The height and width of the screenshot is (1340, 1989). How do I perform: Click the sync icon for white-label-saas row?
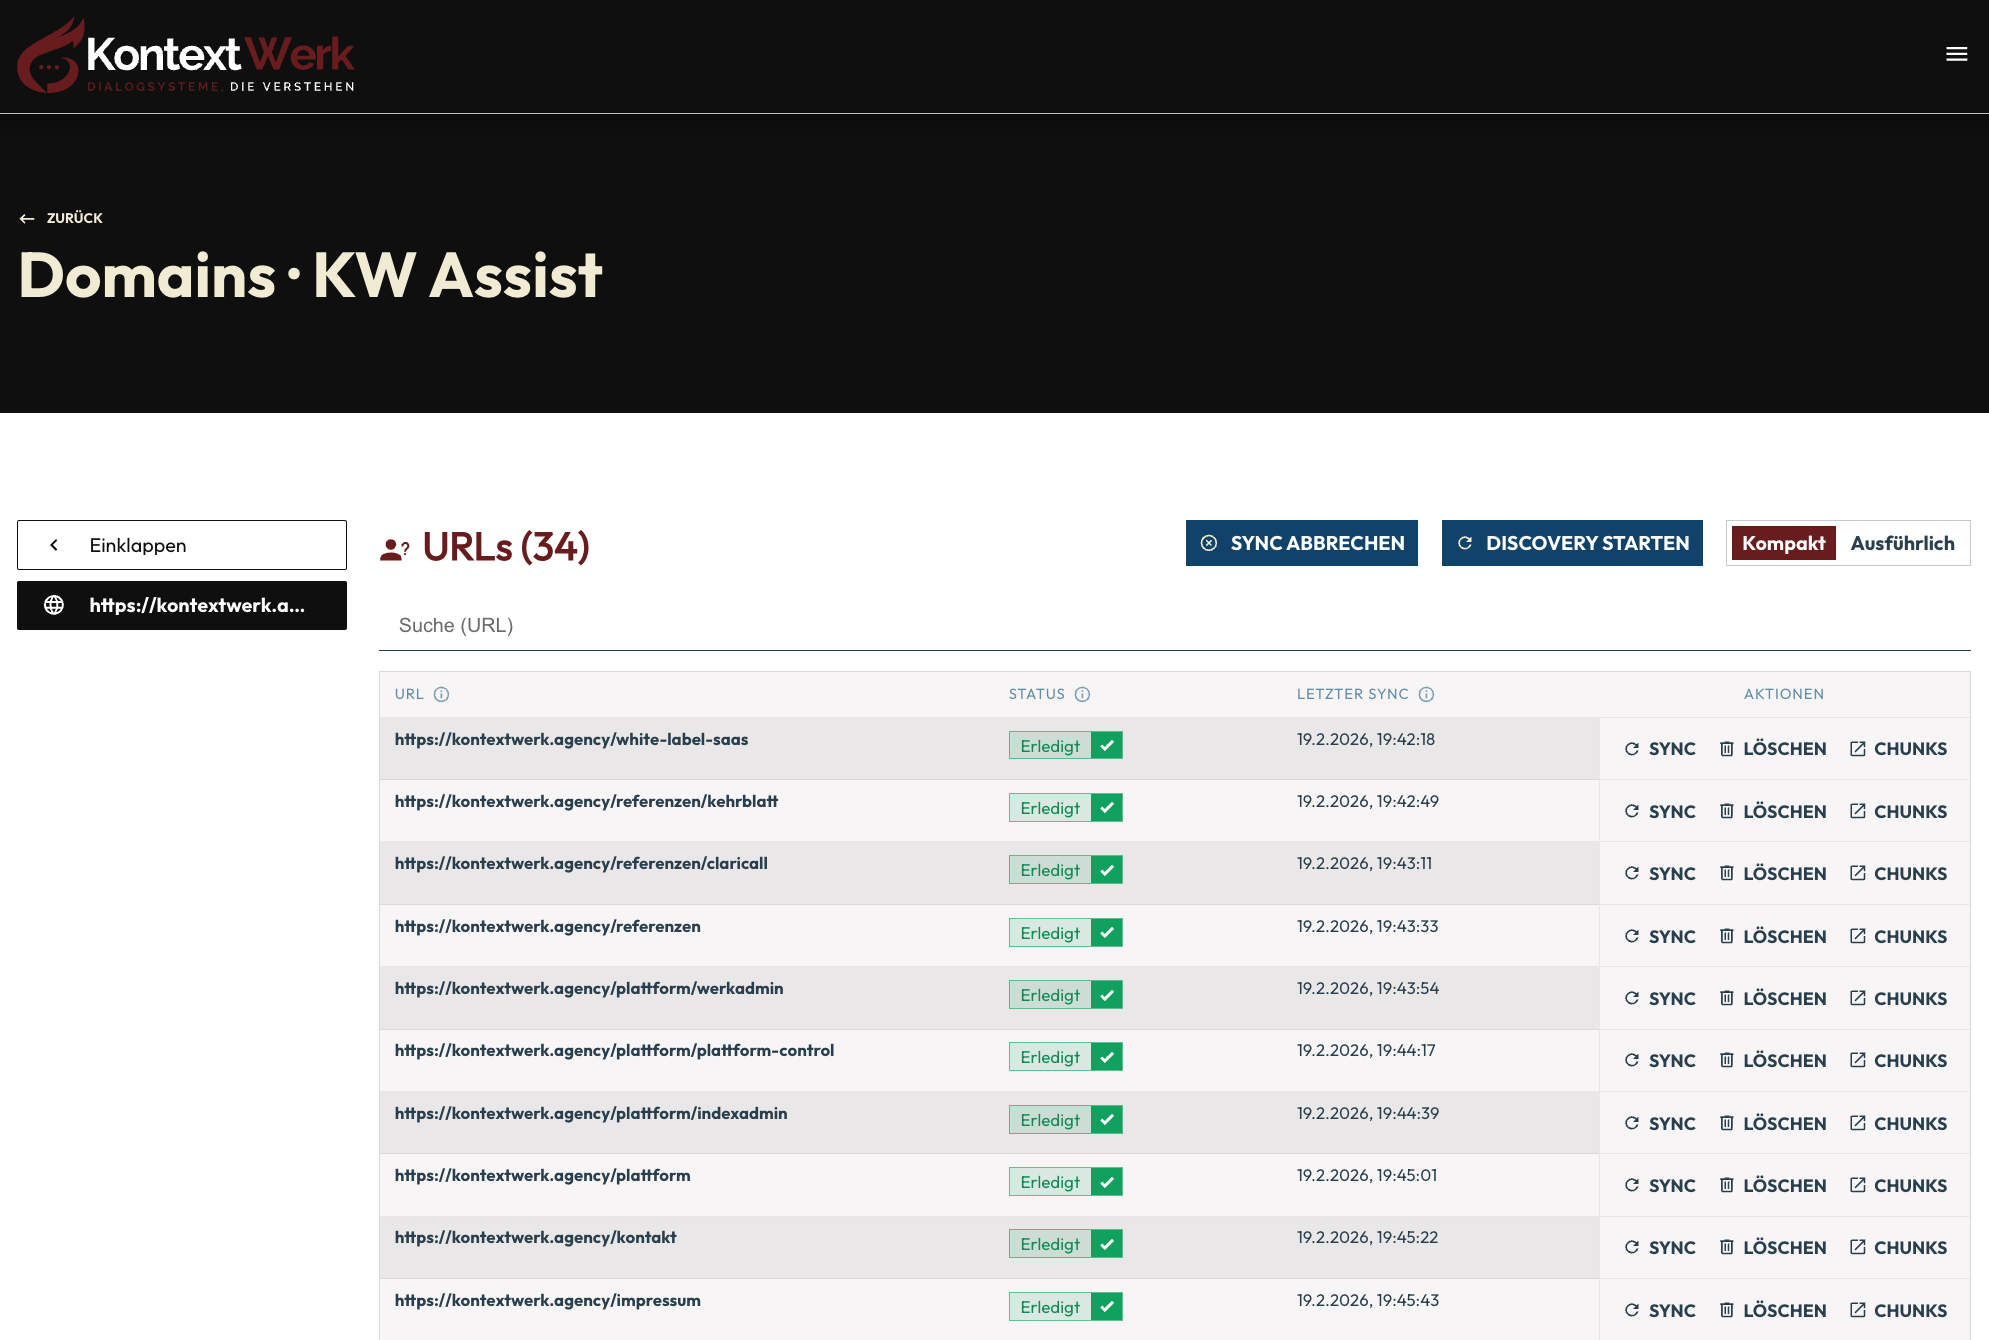click(x=1631, y=748)
